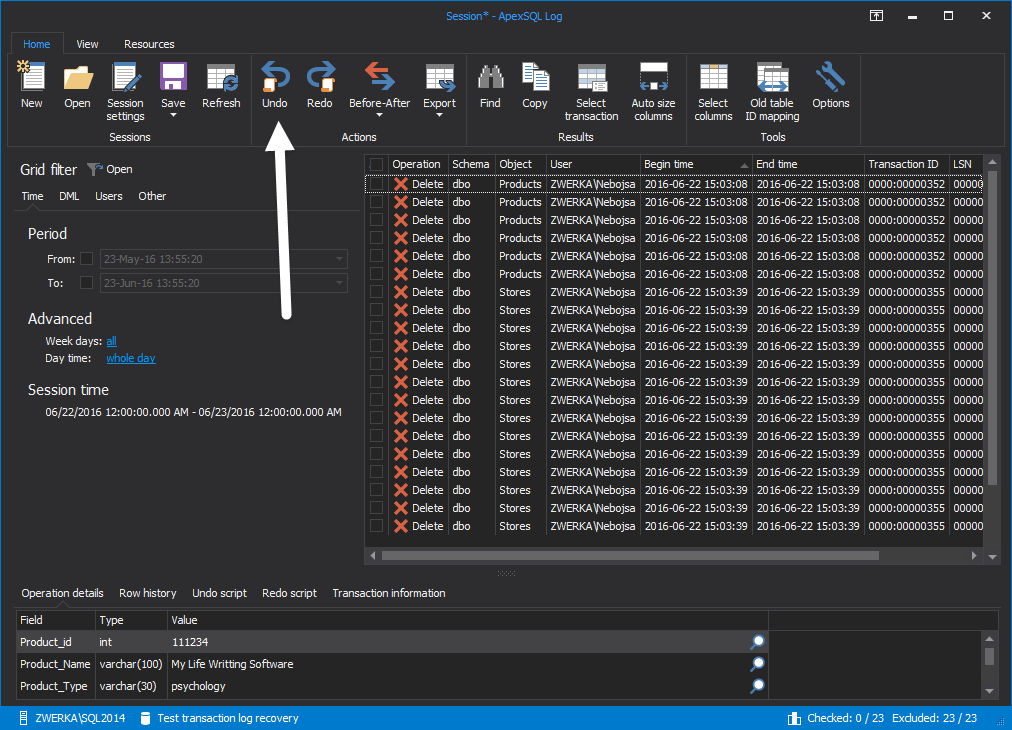Open the Transaction information tab

point(389,593)
